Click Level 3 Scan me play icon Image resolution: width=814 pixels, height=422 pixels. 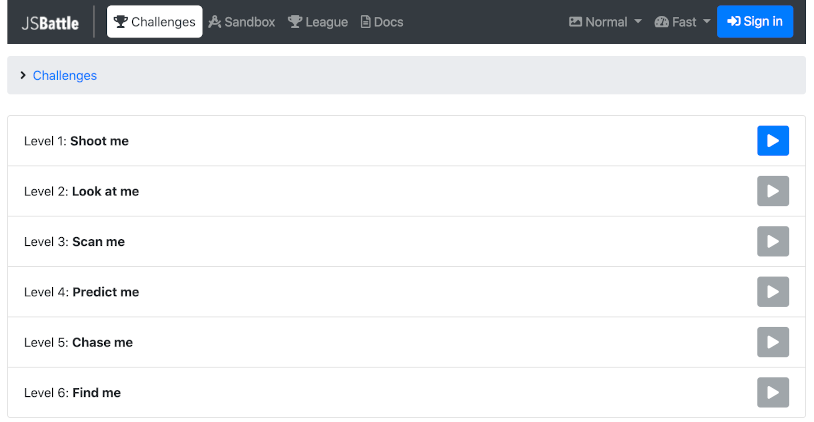[x=772, y=241]
